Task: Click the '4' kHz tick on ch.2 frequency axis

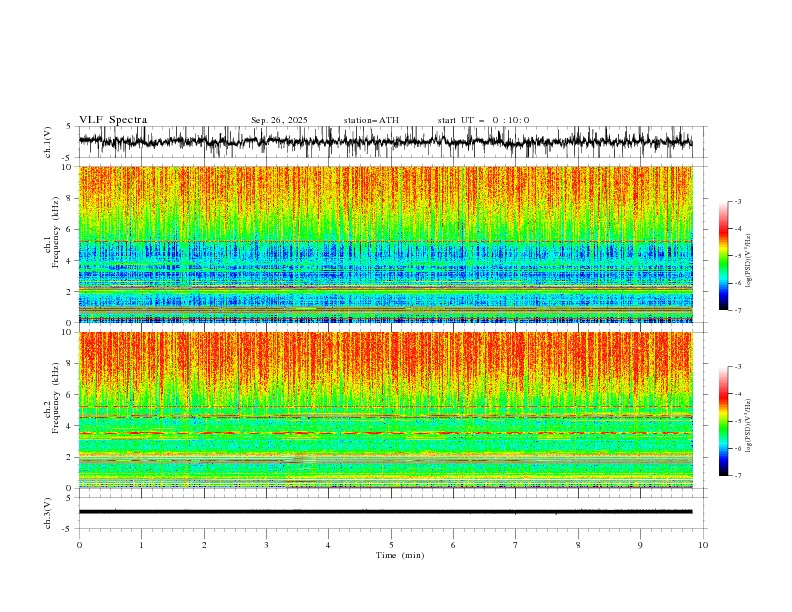Action: pos(70,426)
